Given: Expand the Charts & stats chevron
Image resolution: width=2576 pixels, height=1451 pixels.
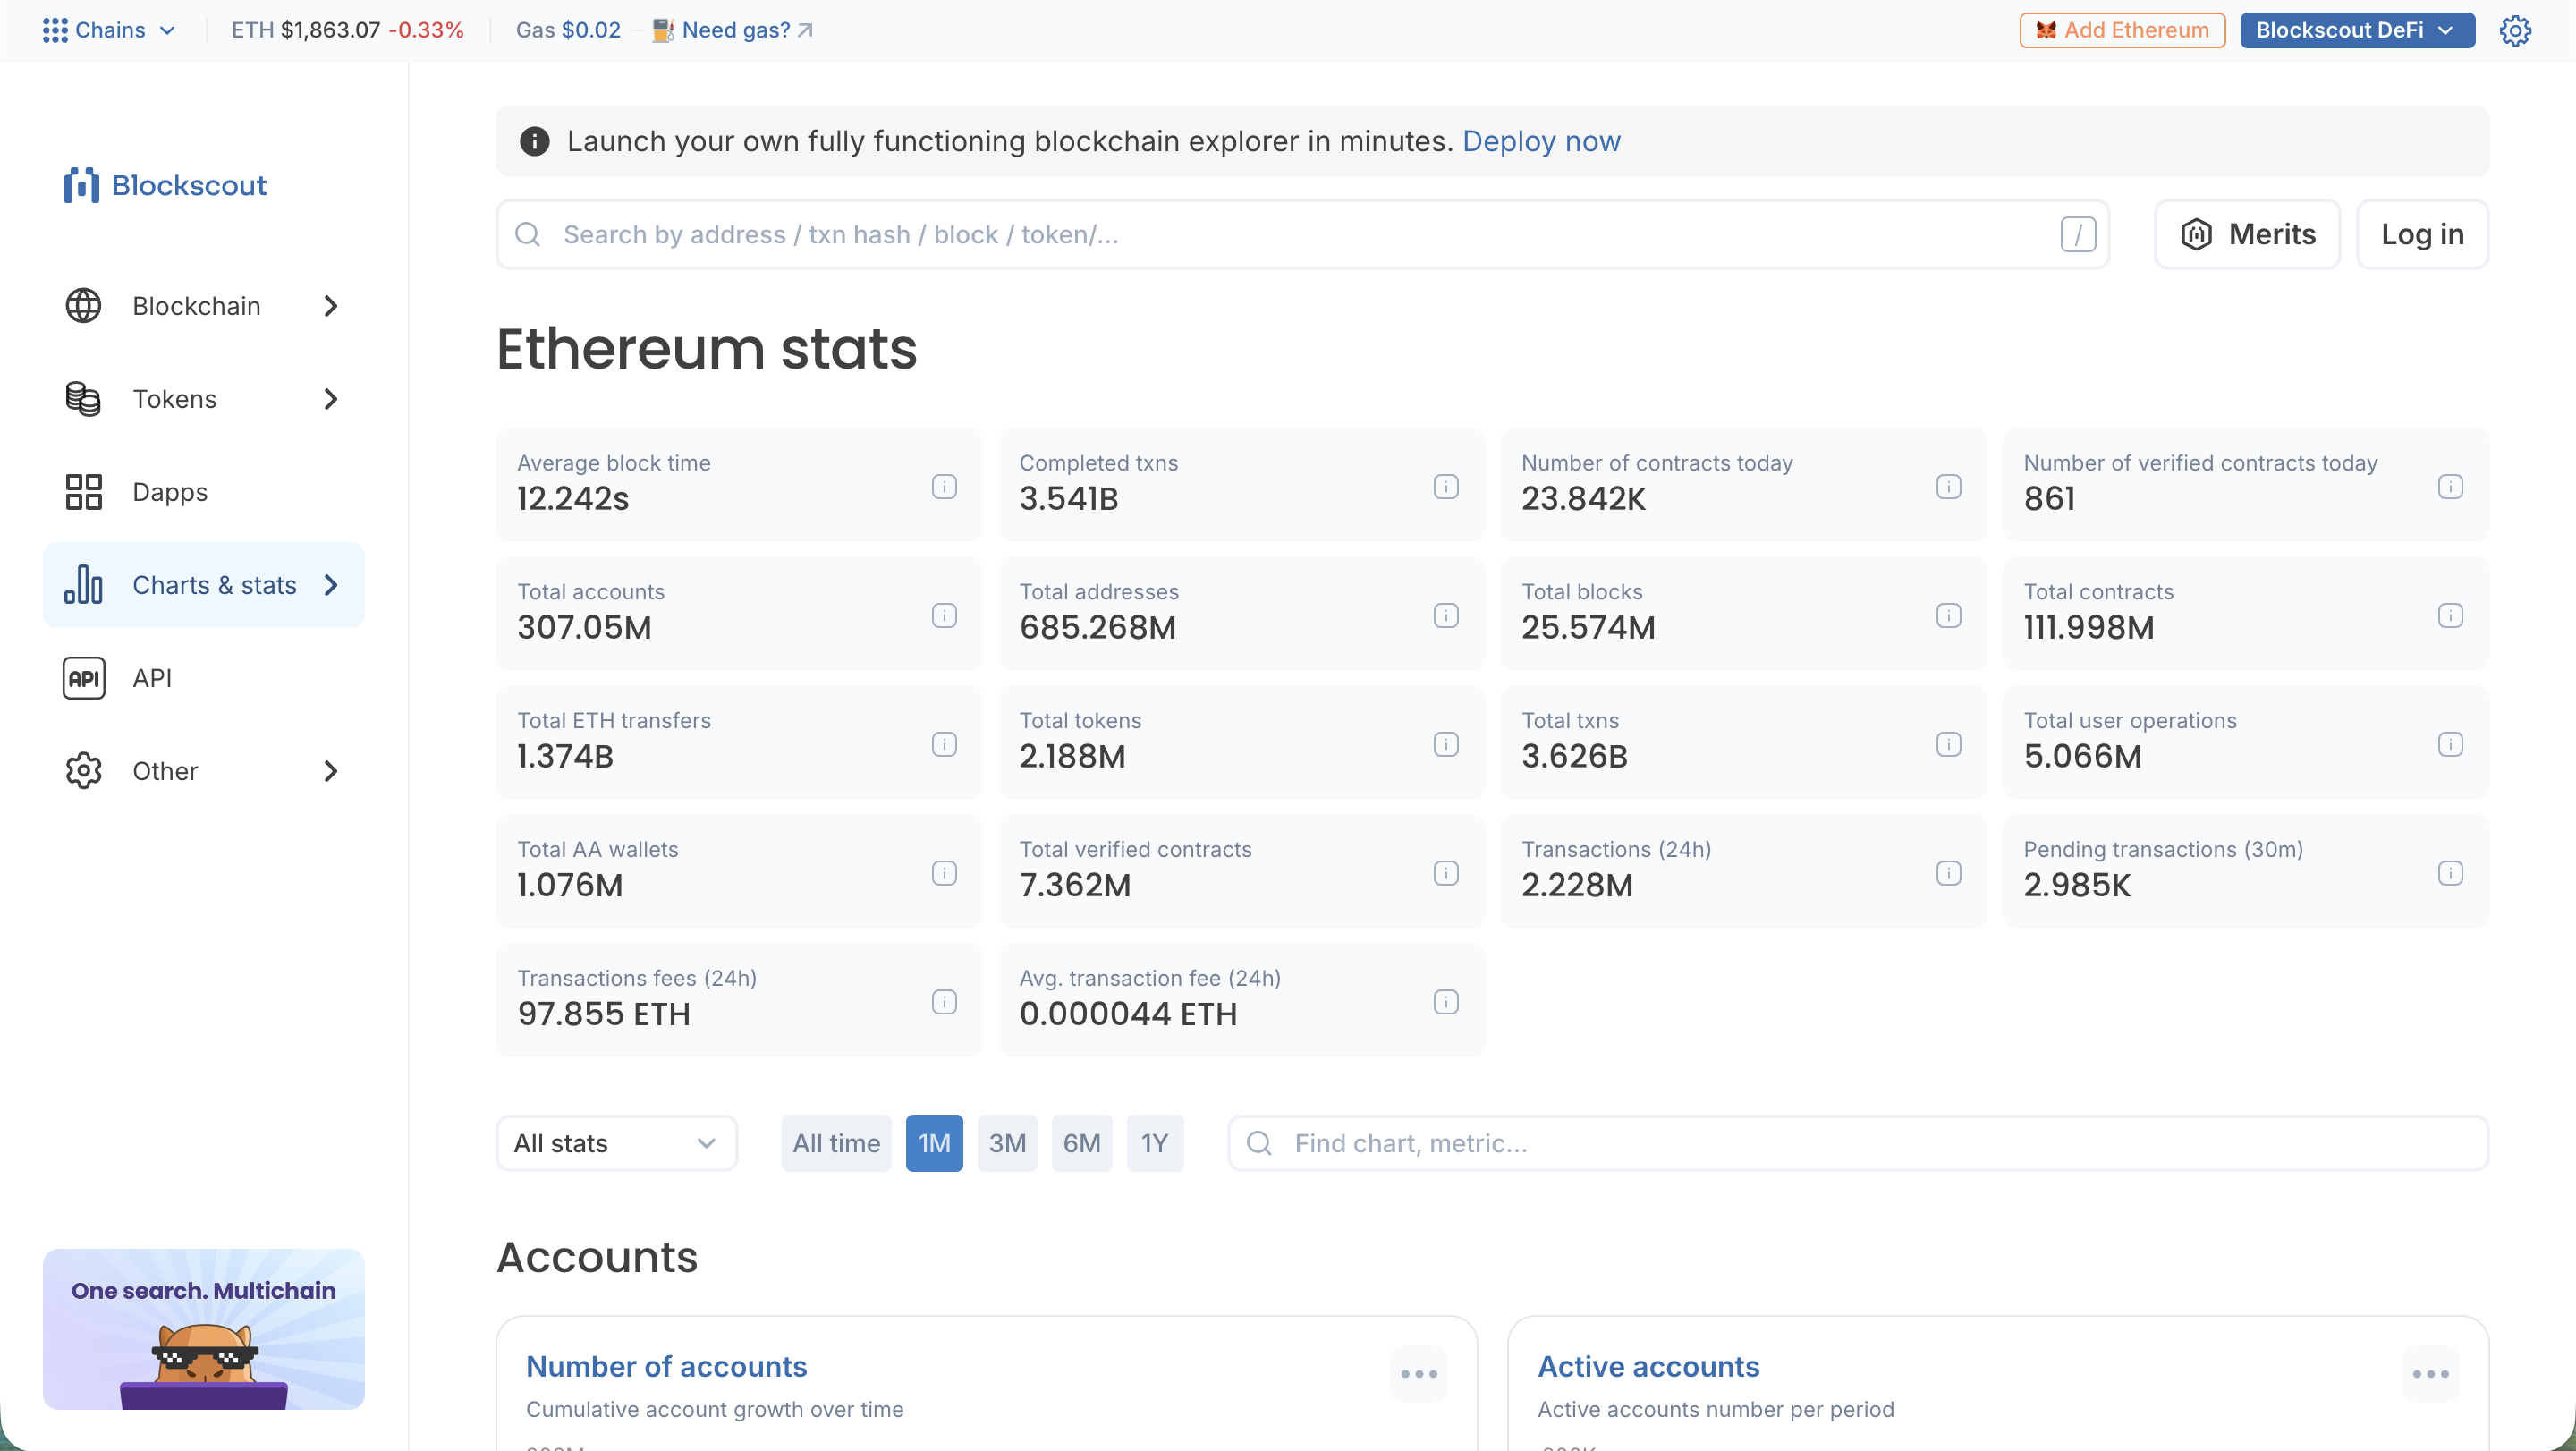Looking at the screenshot, I should click(331, 585).
